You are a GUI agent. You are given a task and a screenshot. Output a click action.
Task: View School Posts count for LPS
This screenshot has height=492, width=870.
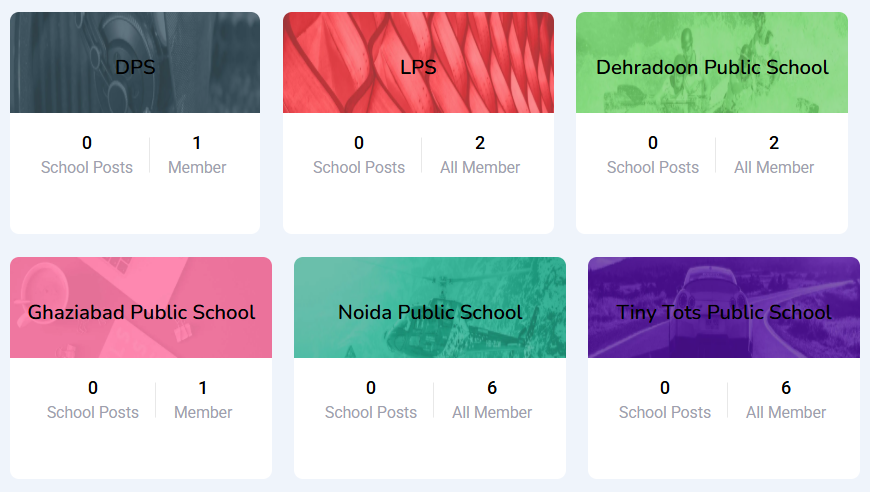coord(359,155)
